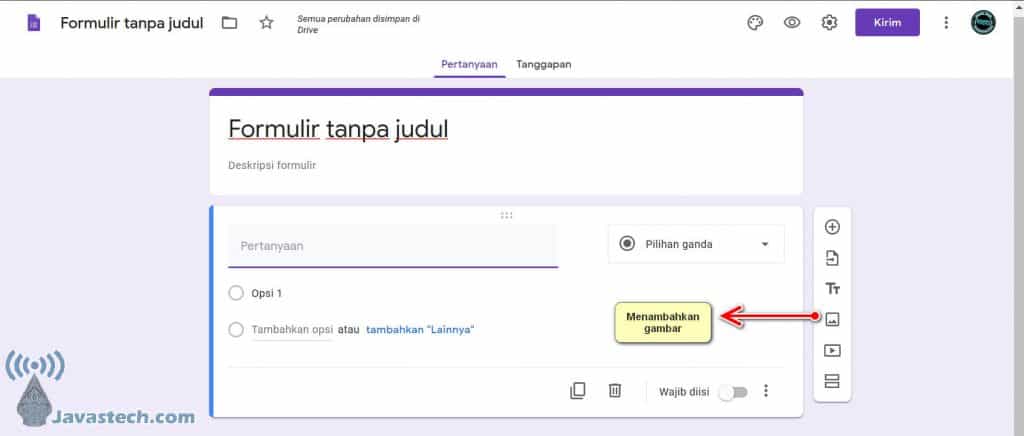The height and width of the screenshot is (436, 1024).
Task: Add a new question with plus icon
Action: click(x=832, y=227)
